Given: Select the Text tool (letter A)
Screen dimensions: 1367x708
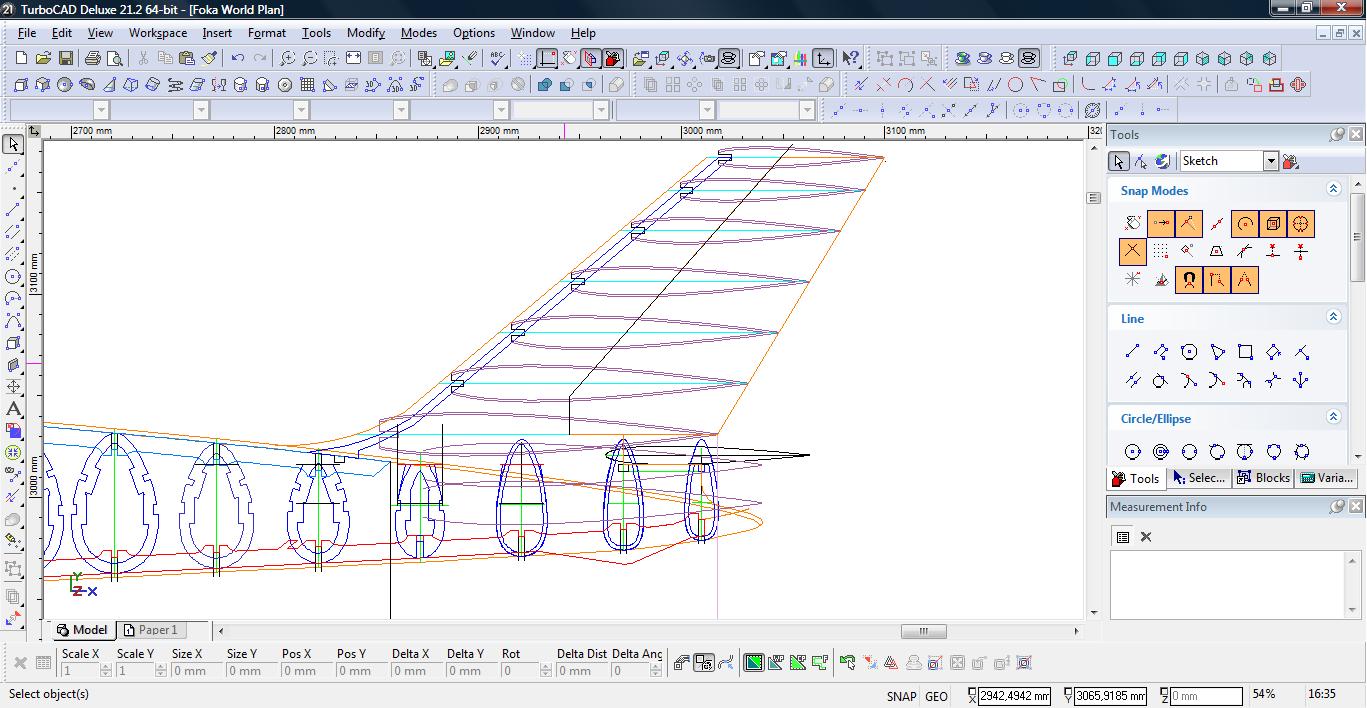Looking at the screenshot, I should pyautogui.click(x=13, y=409).
